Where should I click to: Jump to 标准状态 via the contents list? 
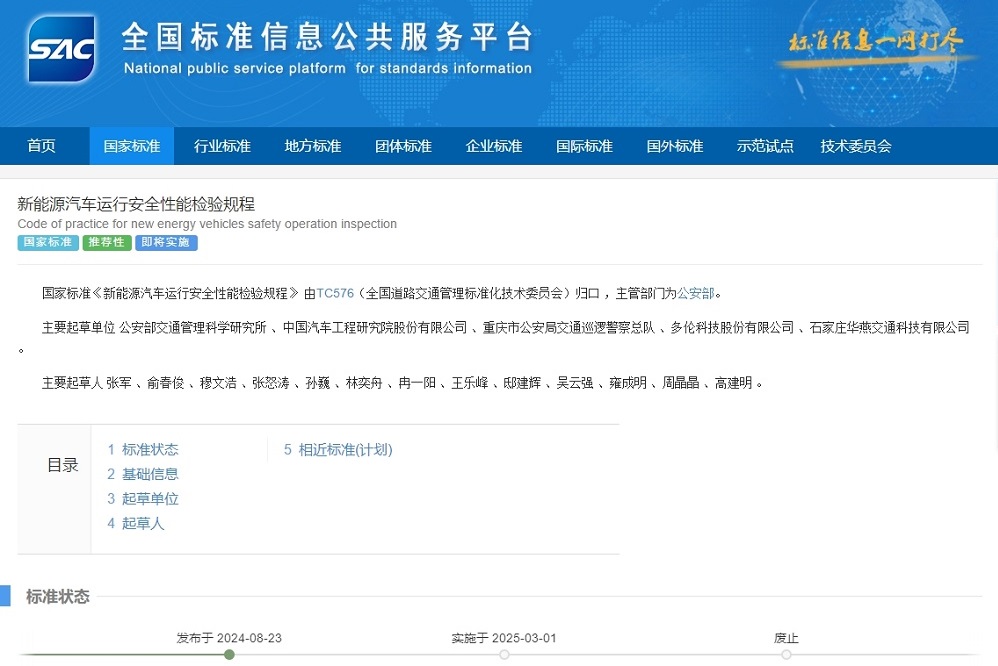[150, 450]
